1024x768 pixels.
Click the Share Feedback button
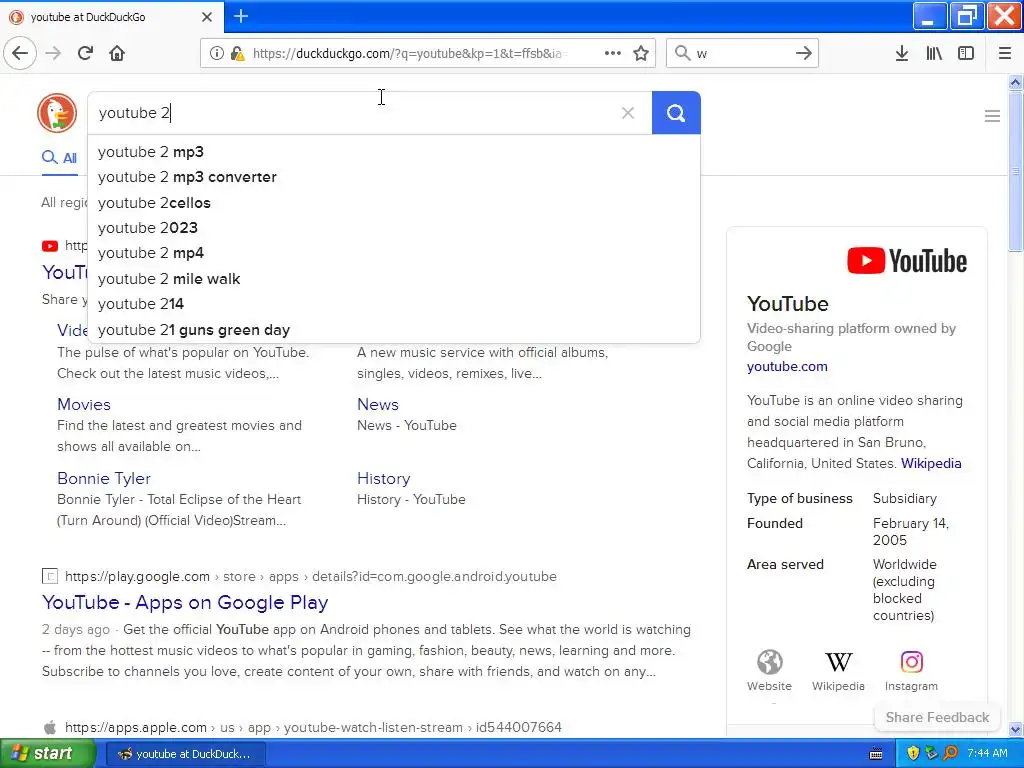pyautogui.click(x=937, y=717)
